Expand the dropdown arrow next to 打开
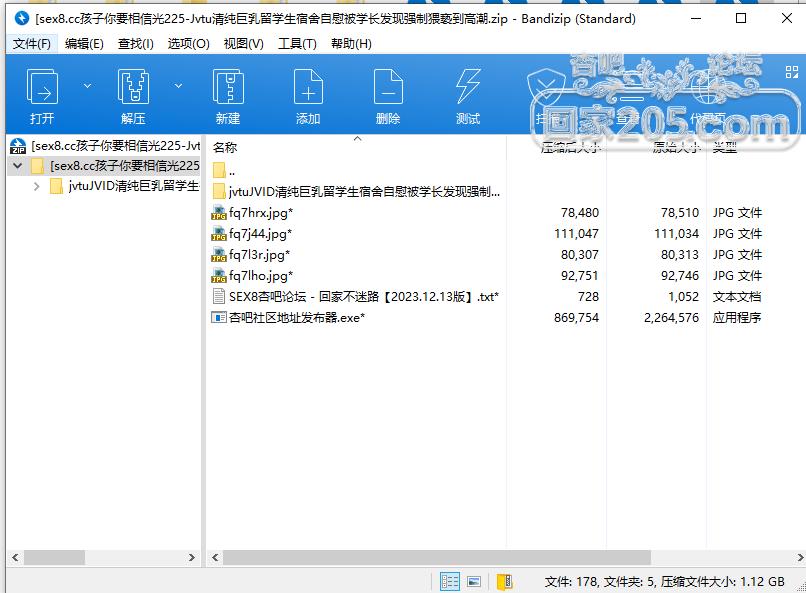The image size is (806, 593). click(87, 86)
